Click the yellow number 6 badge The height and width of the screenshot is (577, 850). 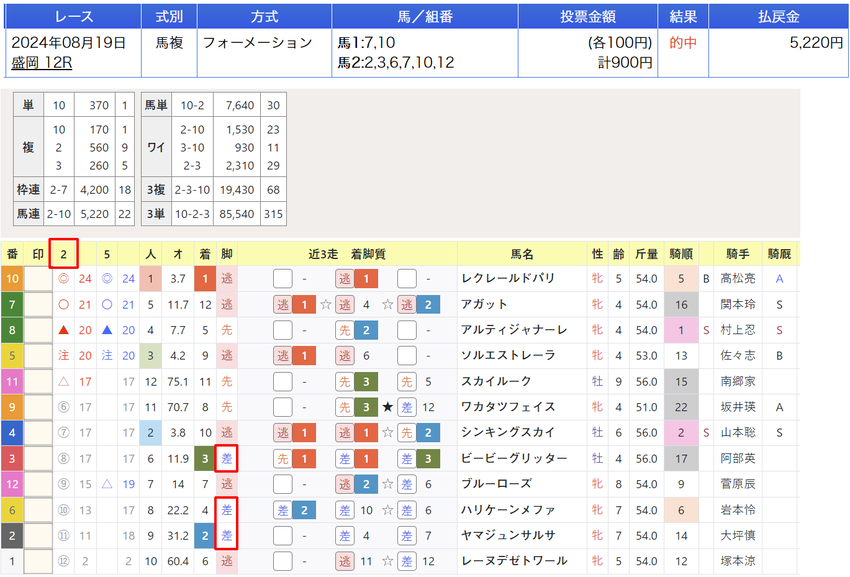tap(12, 510)
